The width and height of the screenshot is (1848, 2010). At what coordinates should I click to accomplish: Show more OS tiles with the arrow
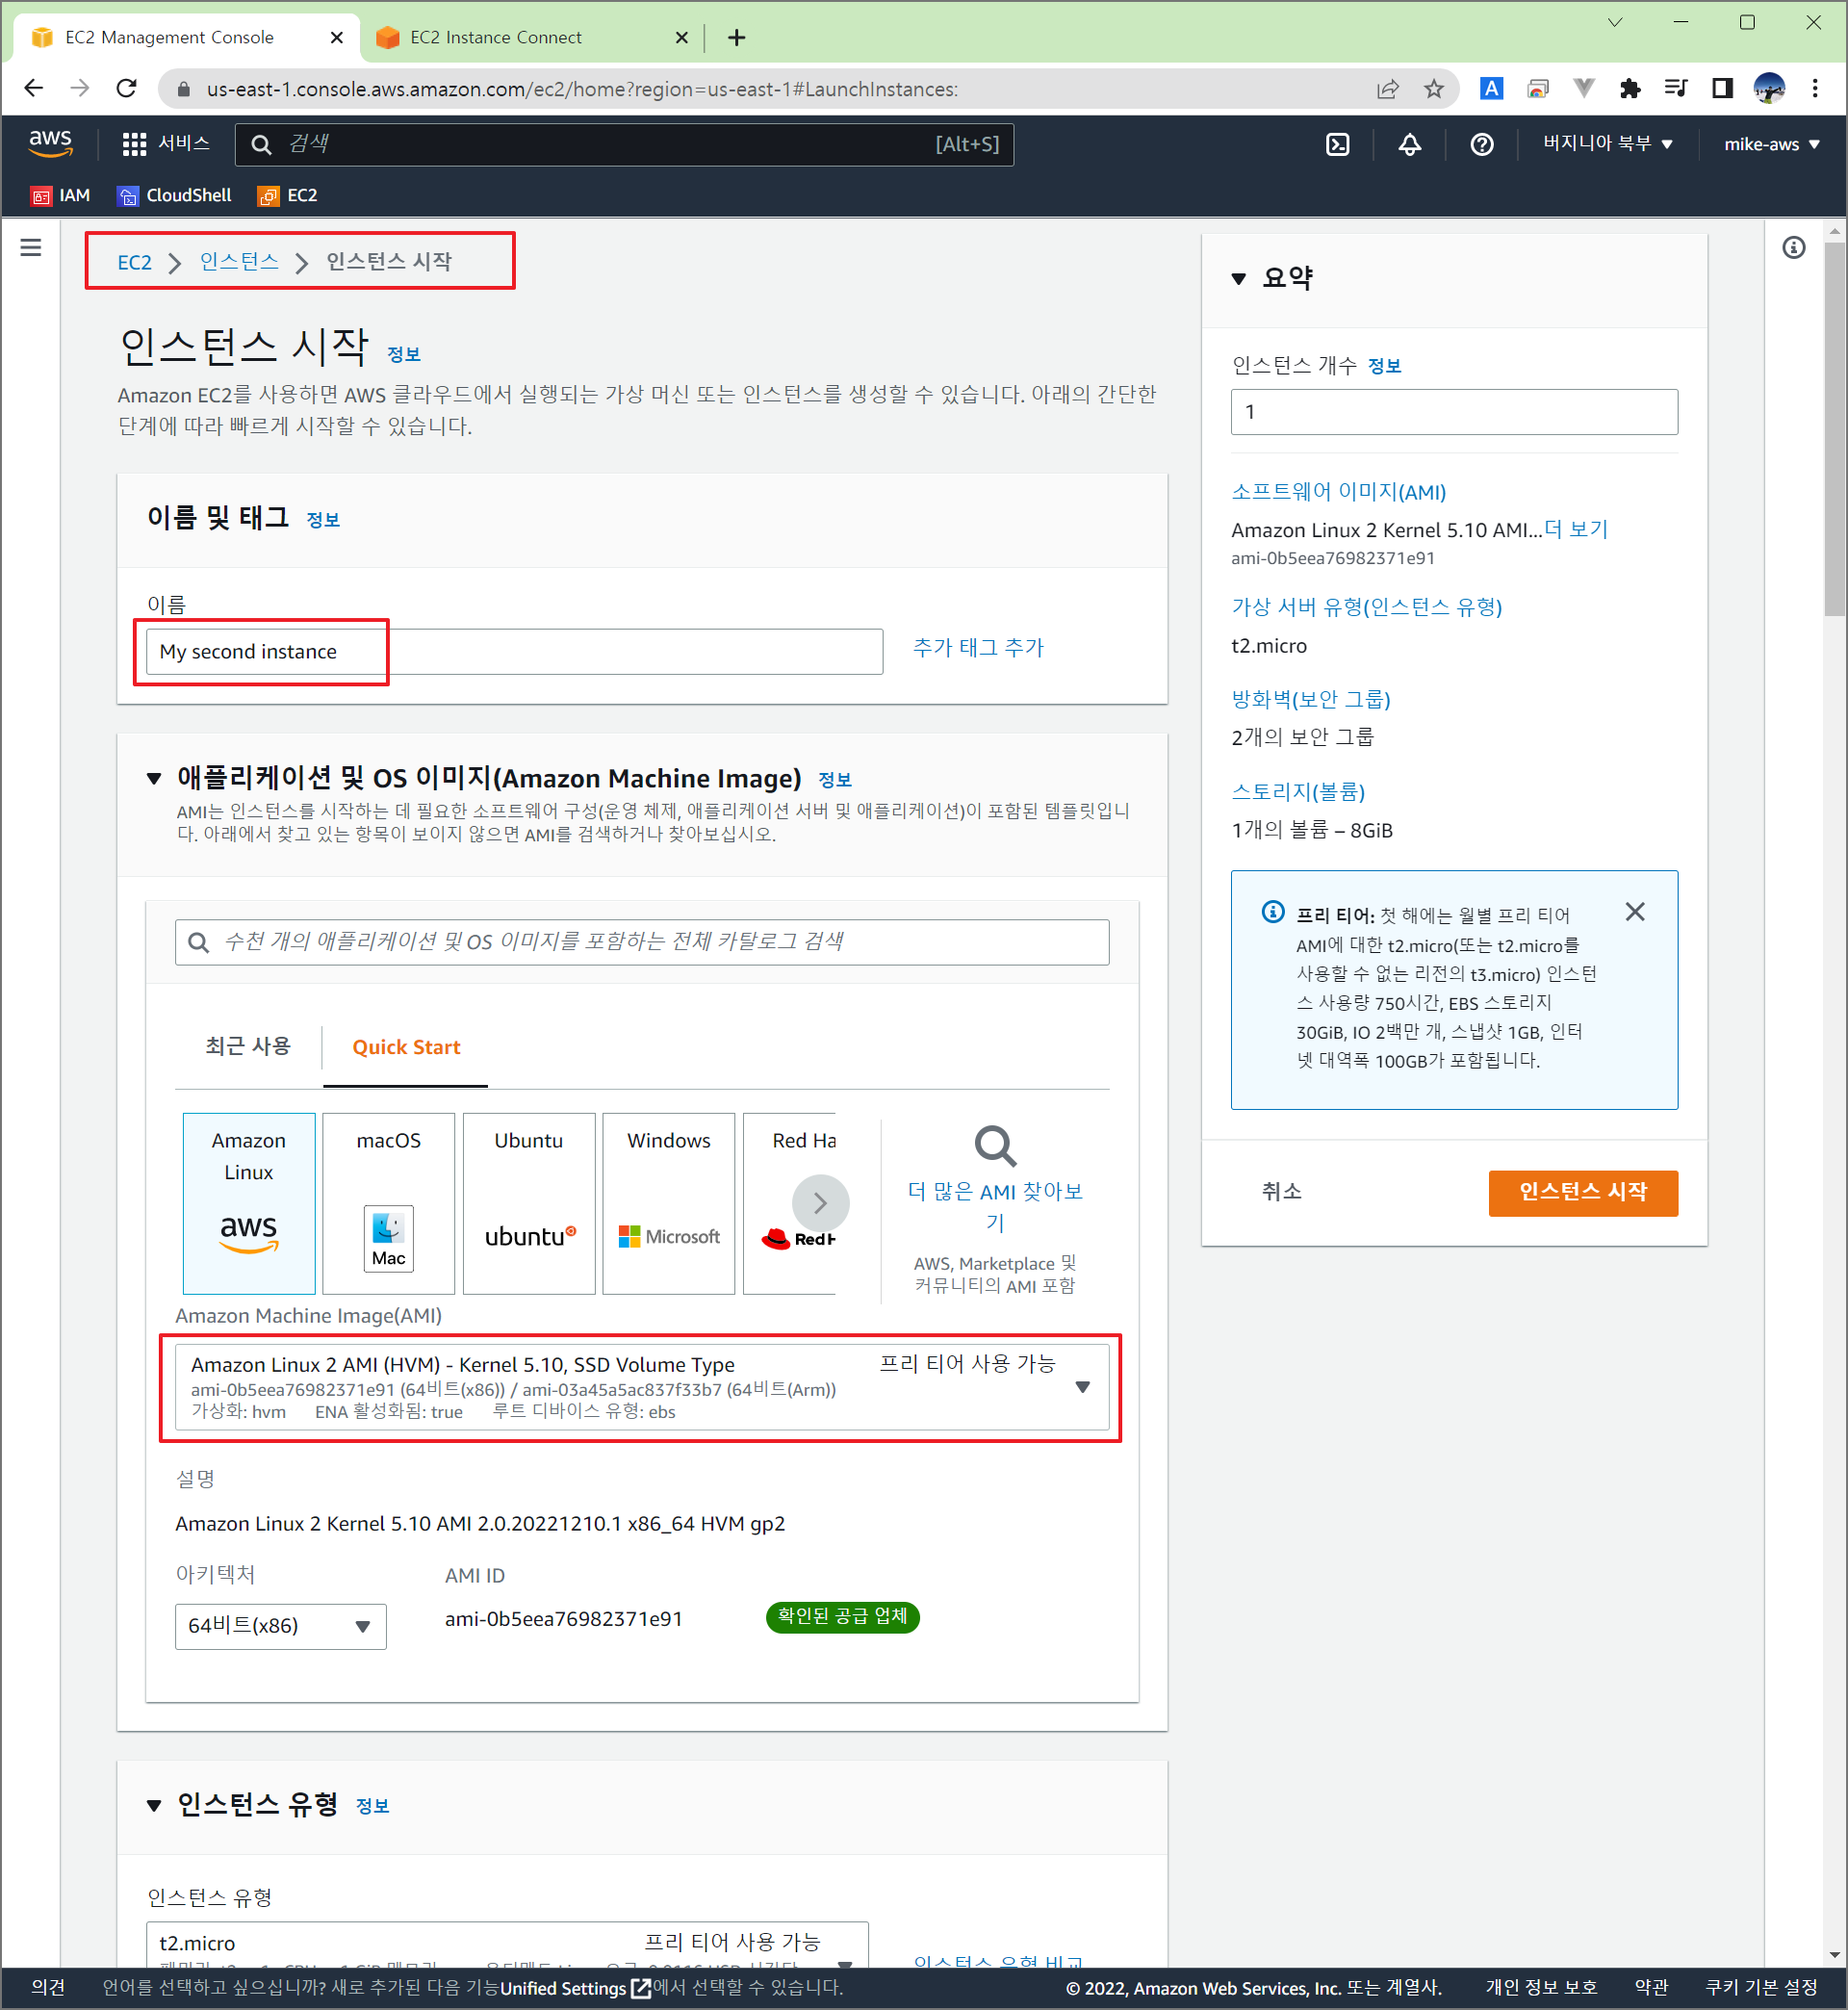pyautogui.click(x=820, y=1203)
